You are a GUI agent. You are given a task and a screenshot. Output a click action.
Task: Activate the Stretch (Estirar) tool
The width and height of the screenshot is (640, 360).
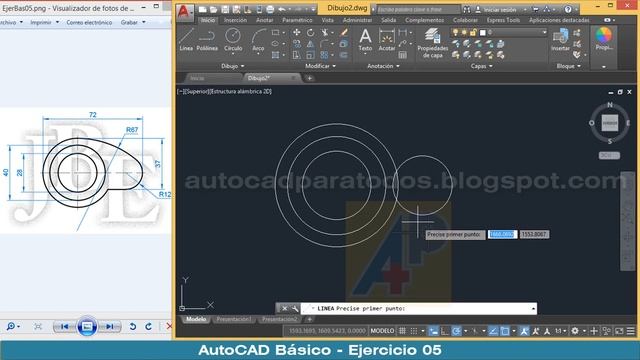click(297, 55)
